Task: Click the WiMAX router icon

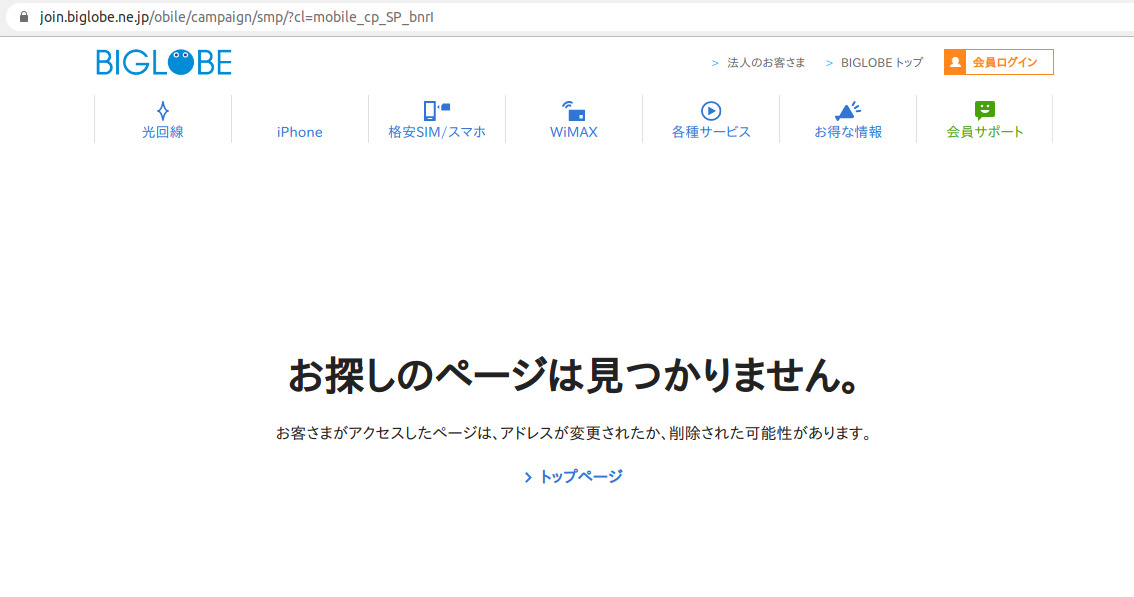Action: [x=573, y=110]
